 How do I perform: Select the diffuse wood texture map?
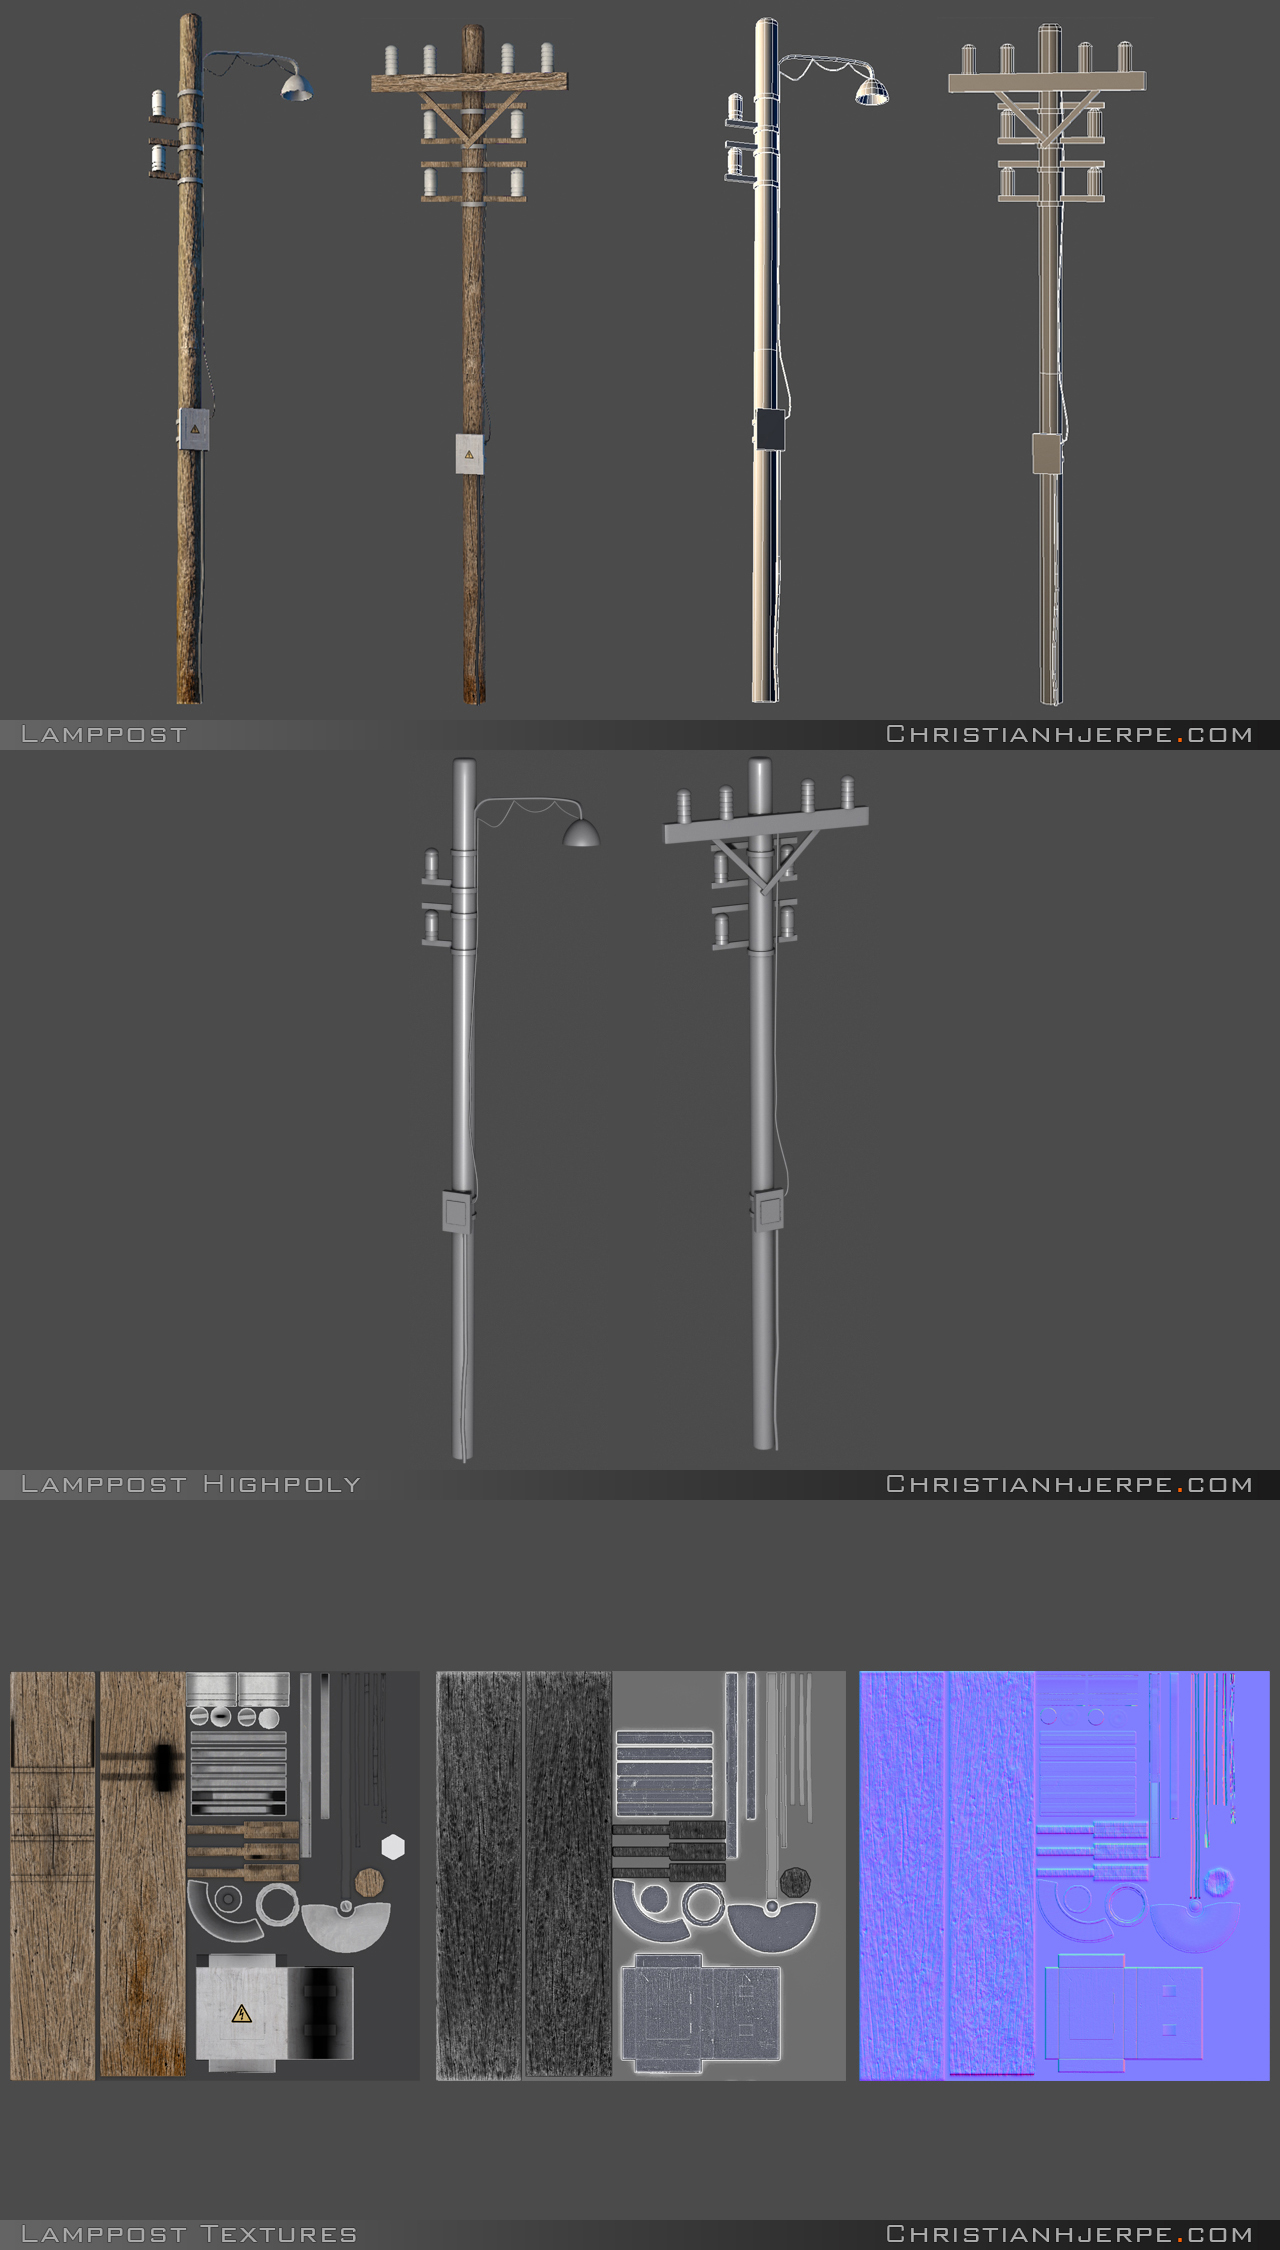[x=215, y=1876]
